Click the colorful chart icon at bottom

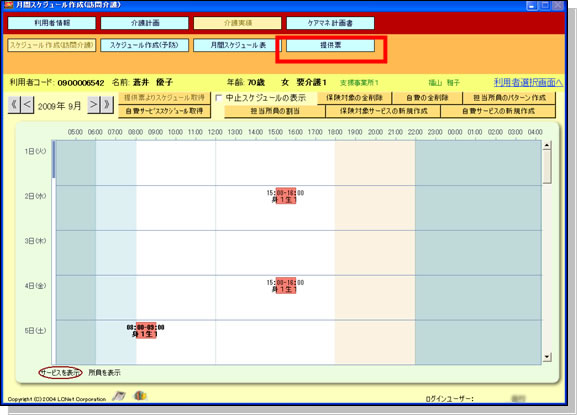pos(140,396)
